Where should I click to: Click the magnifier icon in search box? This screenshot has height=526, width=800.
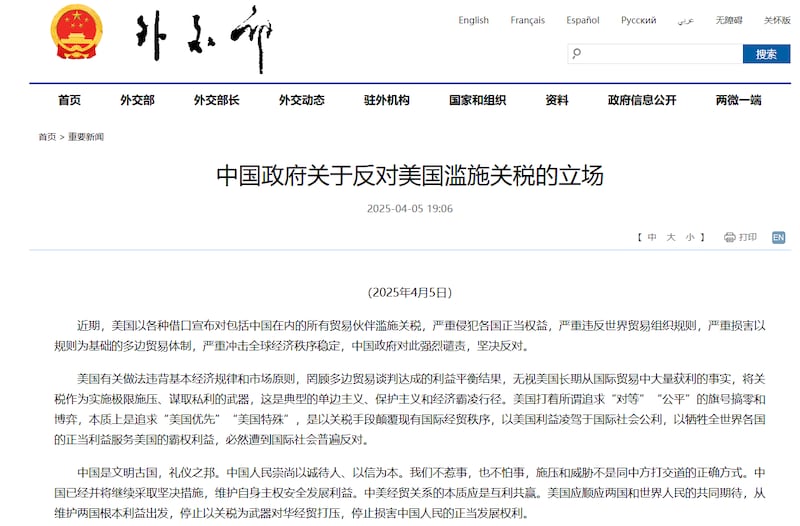tap(577, 54)
